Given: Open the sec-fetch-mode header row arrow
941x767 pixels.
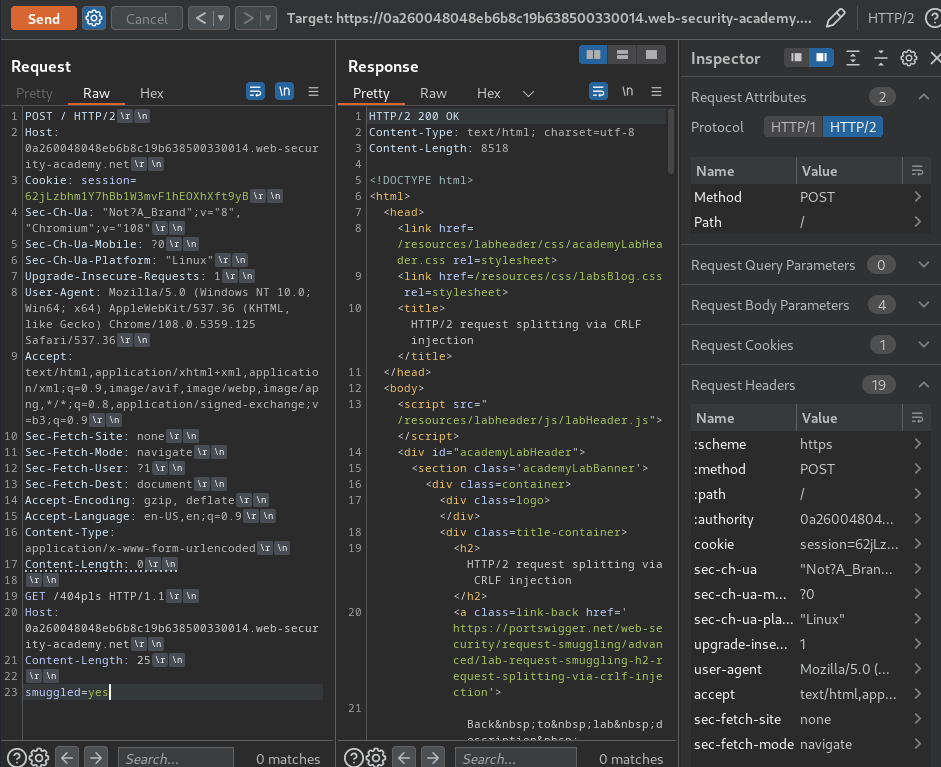Looking at the screenshot, I should click(x=917, y=744).
